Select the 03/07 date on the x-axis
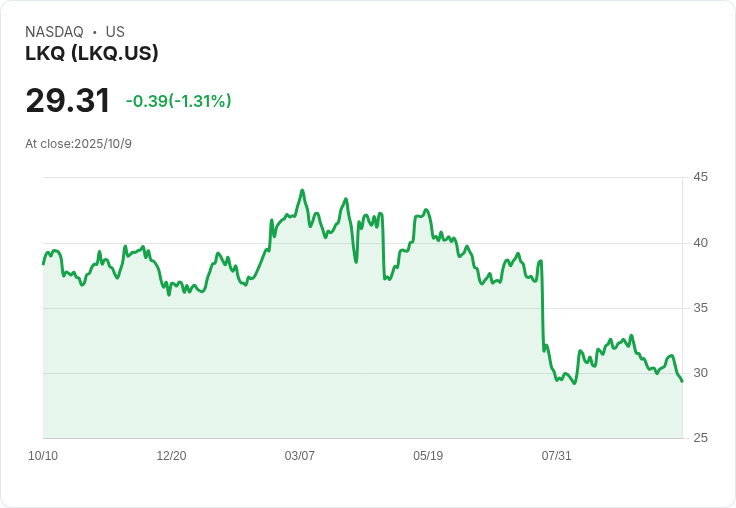 pos(299,456)
